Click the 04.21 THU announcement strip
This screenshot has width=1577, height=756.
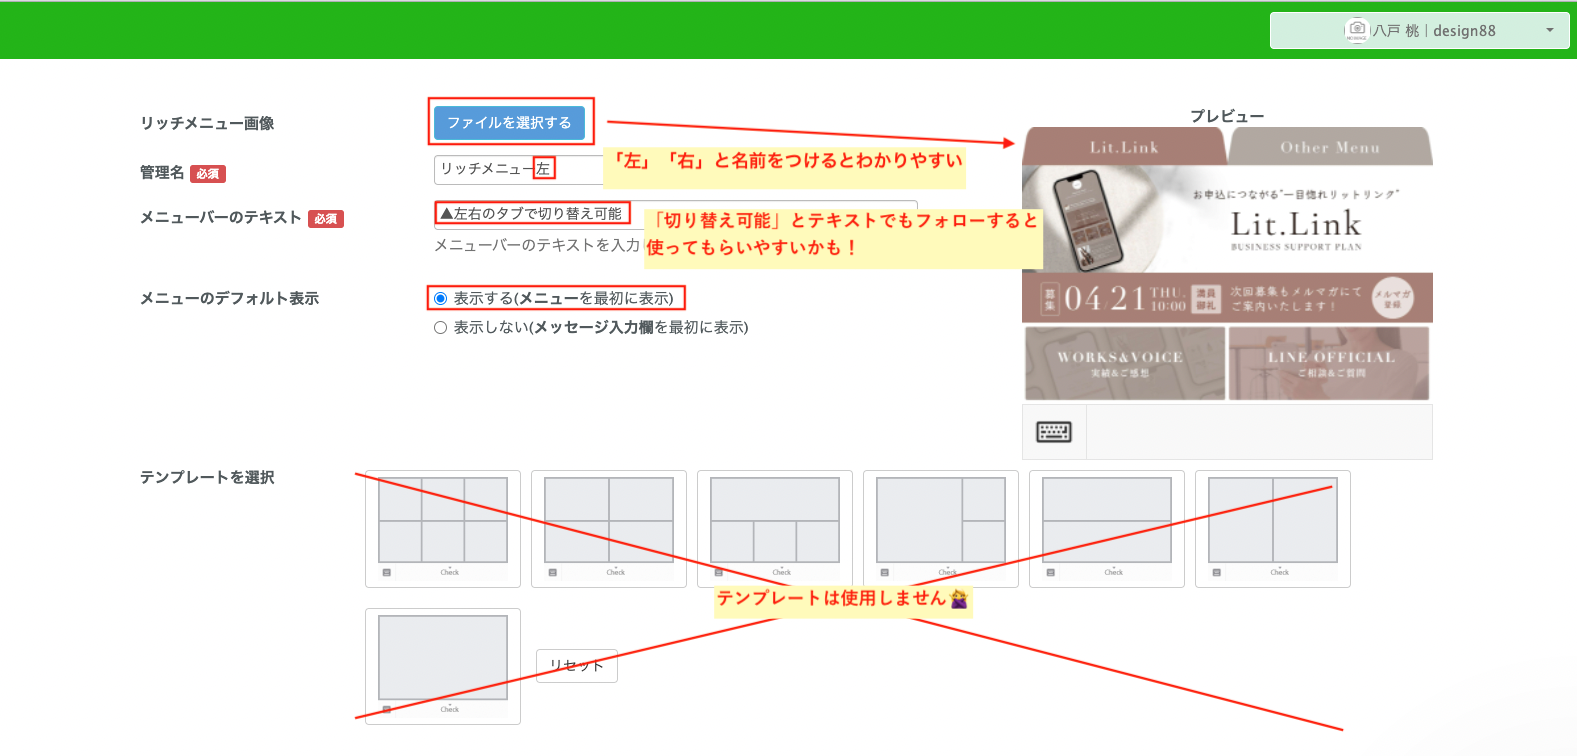tap(1227, 298)
